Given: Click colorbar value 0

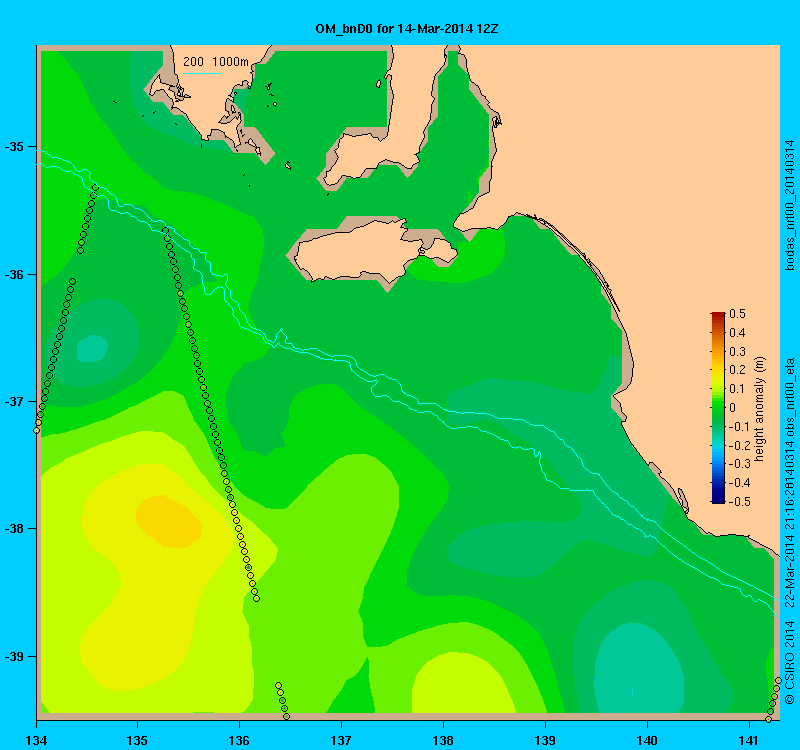Looking at the screenshot, I should coord(733,408).
